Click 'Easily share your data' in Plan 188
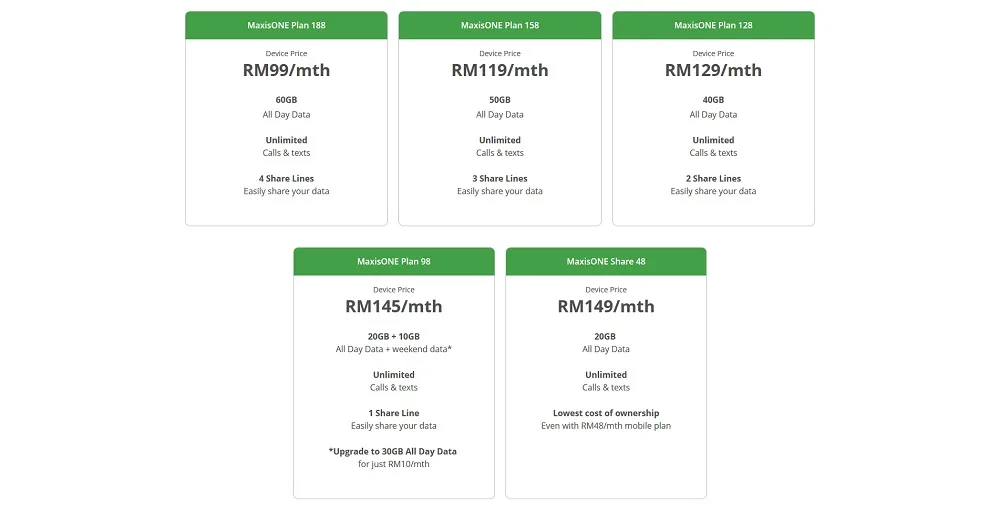 point(286,191)
